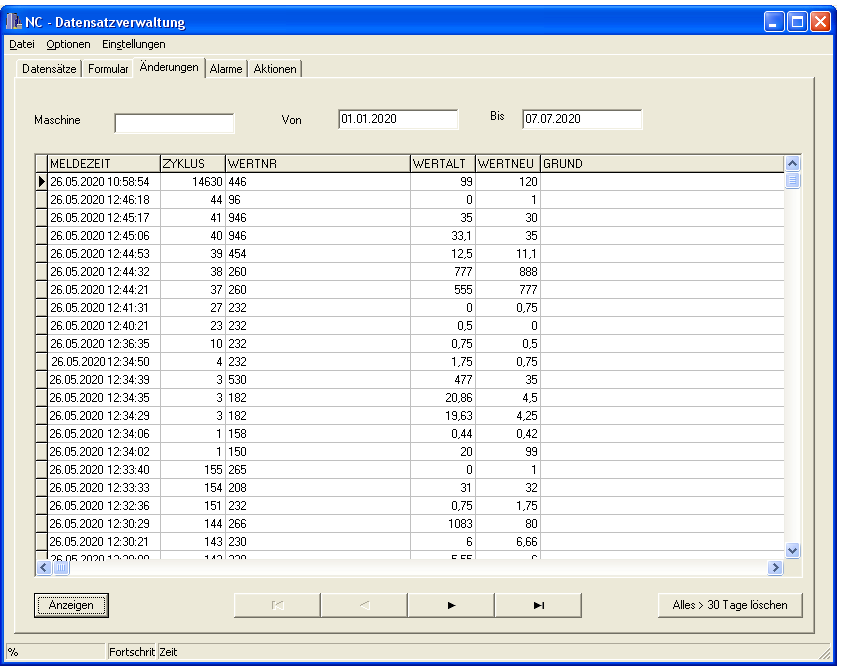Select cell 26.05.2020 12:40:21

pyautogui.click(x=104, y=325)
